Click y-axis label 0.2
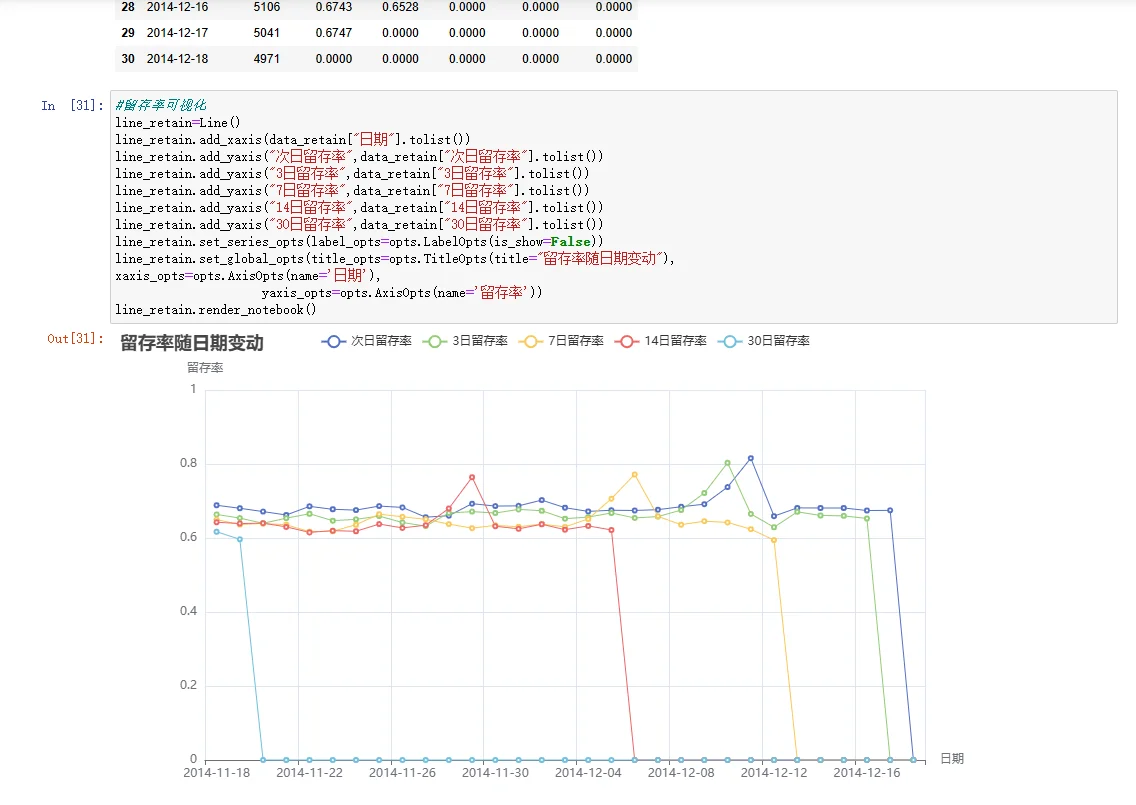The width and height of the screenshot is (1136, 805). pyautogui.click(x=188, y=685)
